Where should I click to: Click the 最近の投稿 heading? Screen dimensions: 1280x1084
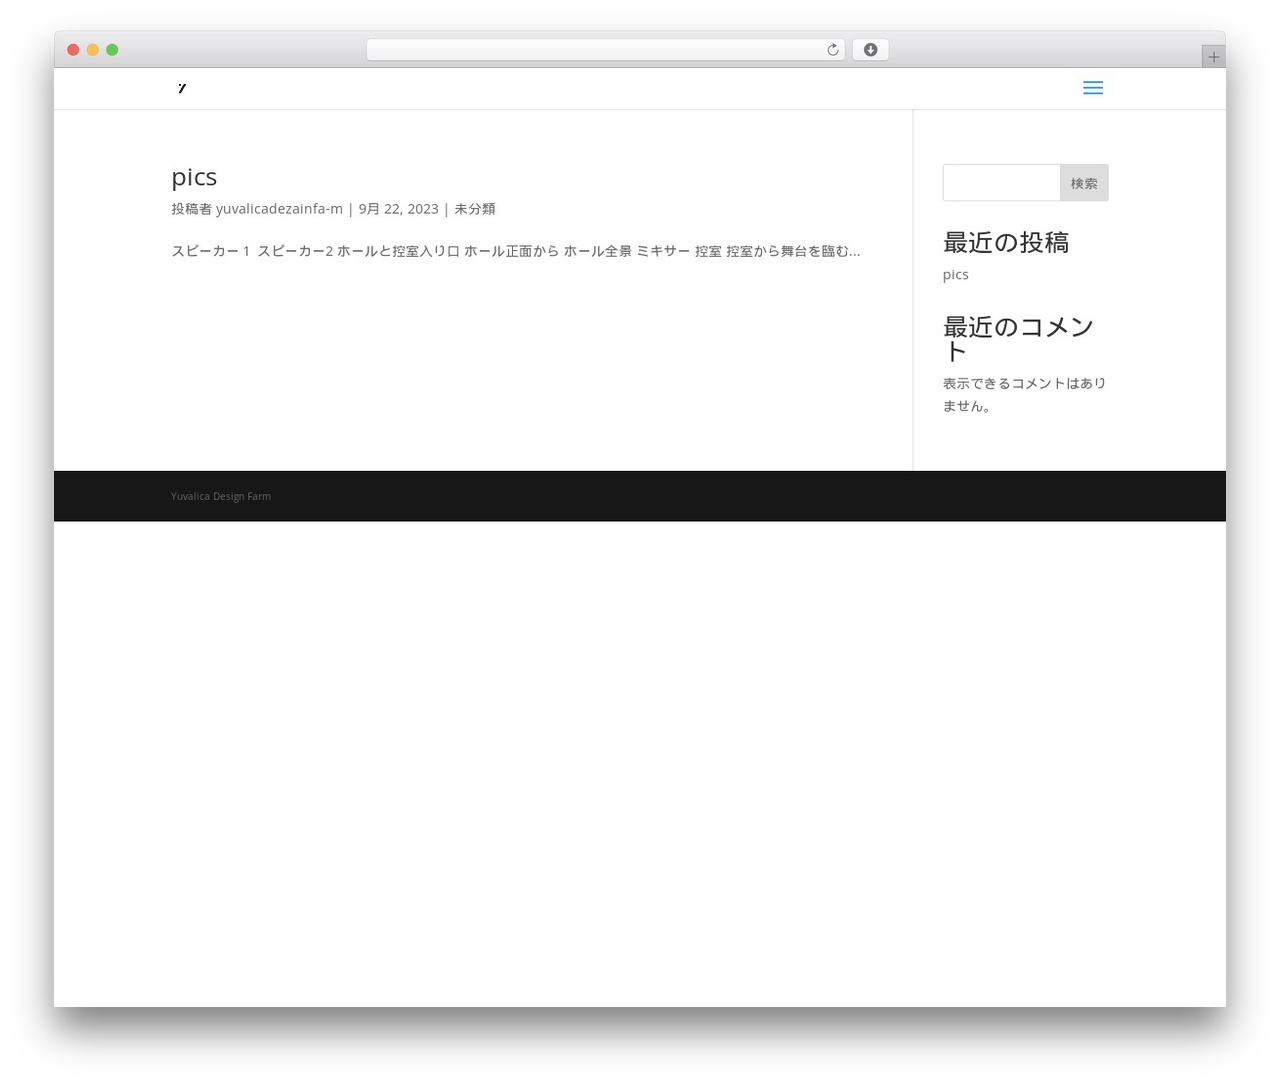coord(1006,243)
